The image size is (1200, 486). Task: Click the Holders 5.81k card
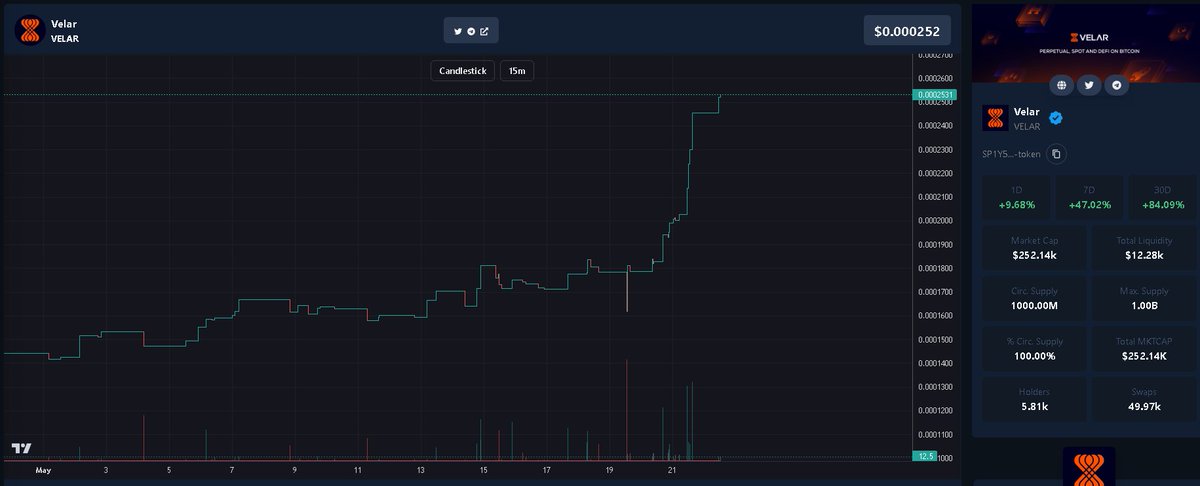[1034, 399]
